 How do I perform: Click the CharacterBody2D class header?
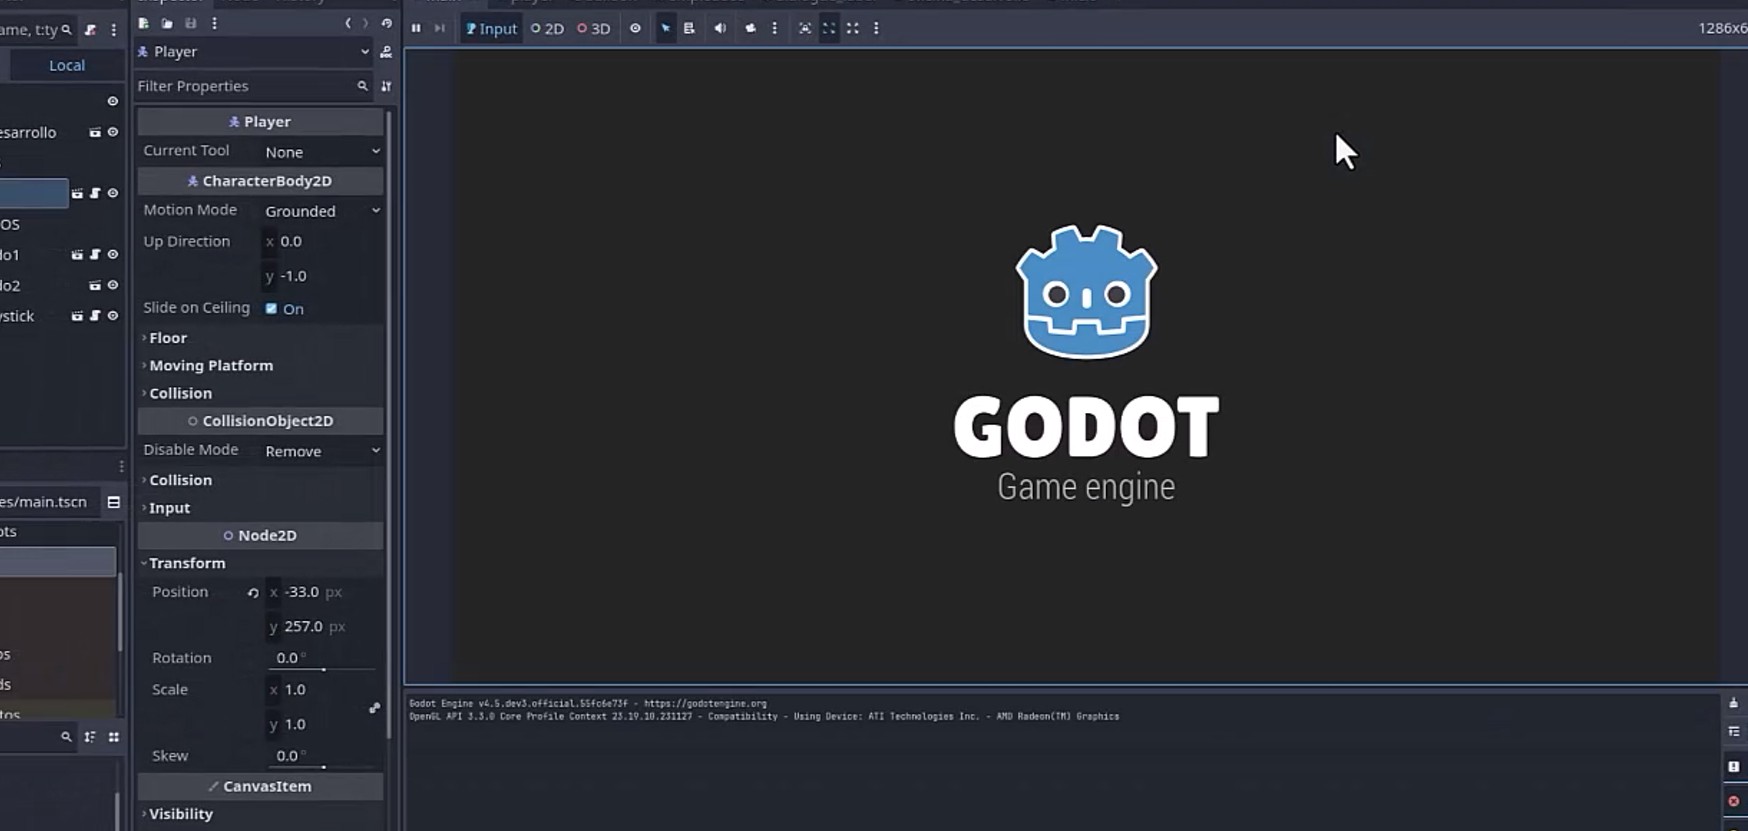[260, 181]
